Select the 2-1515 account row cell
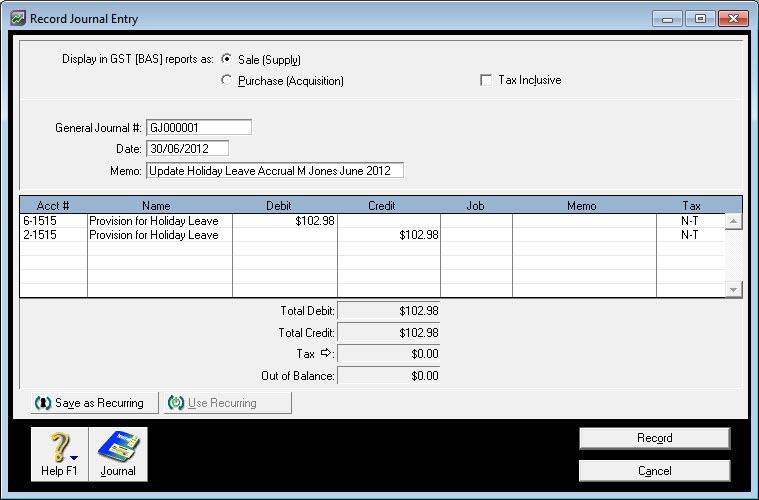Screen dimensions: 759x500 click(53, 235)
